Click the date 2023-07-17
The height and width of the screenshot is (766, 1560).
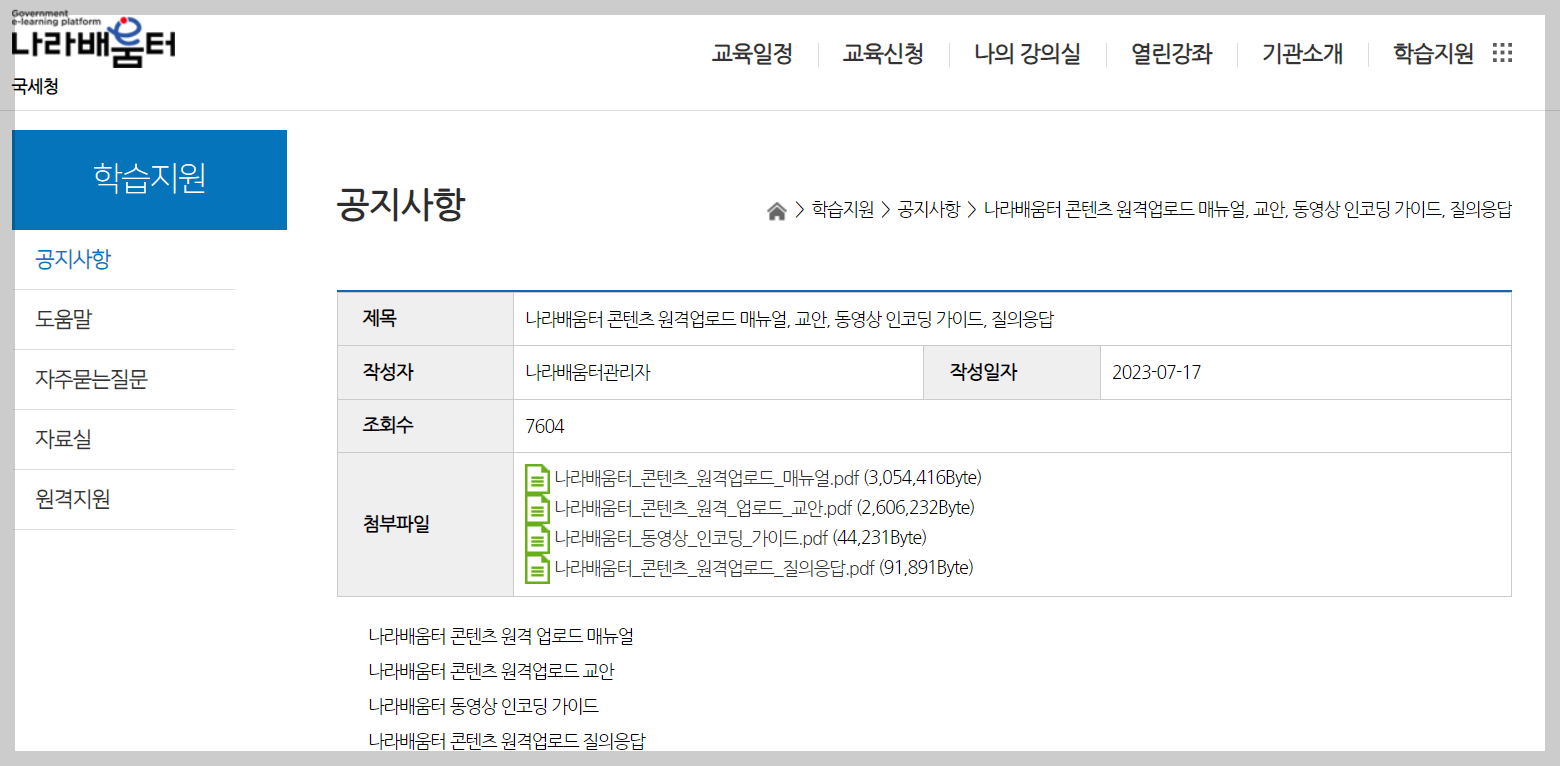[1157, 373]
